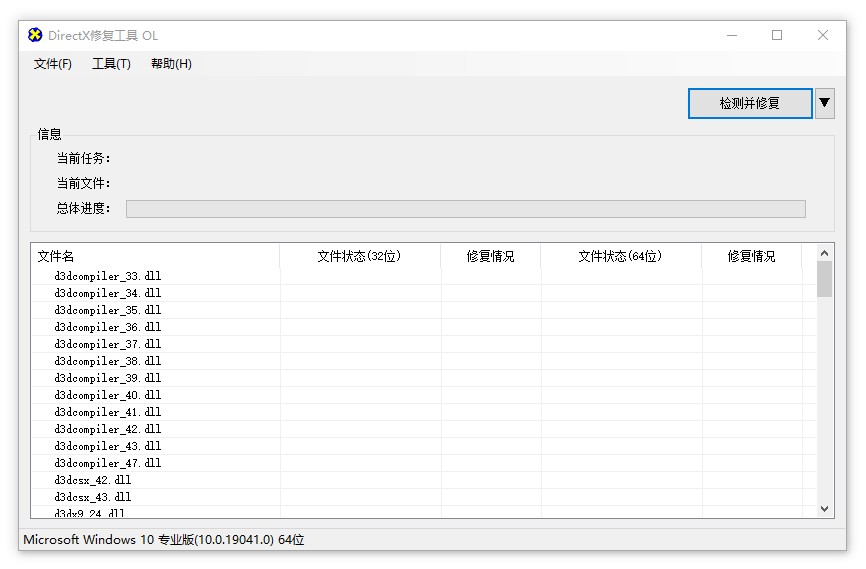Open the 工具(T) menu
This screenshot has height=569, width=866.
click(x=111, y=64)
